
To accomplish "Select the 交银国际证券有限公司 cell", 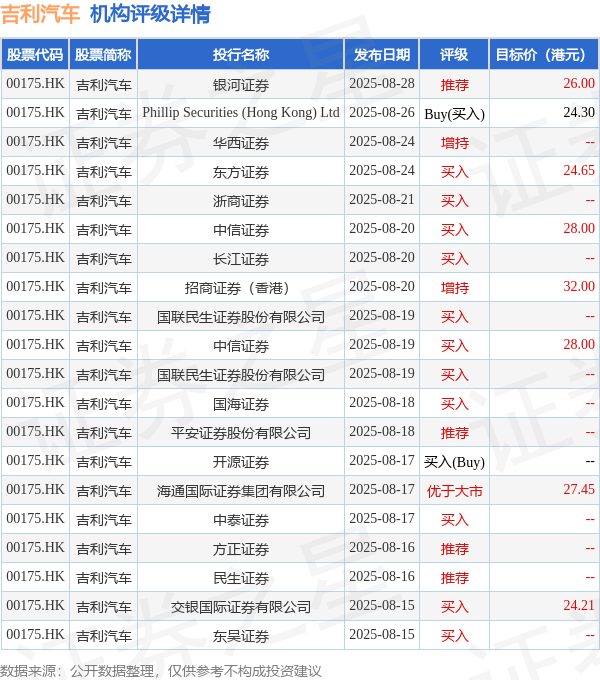I will (241, 607).
